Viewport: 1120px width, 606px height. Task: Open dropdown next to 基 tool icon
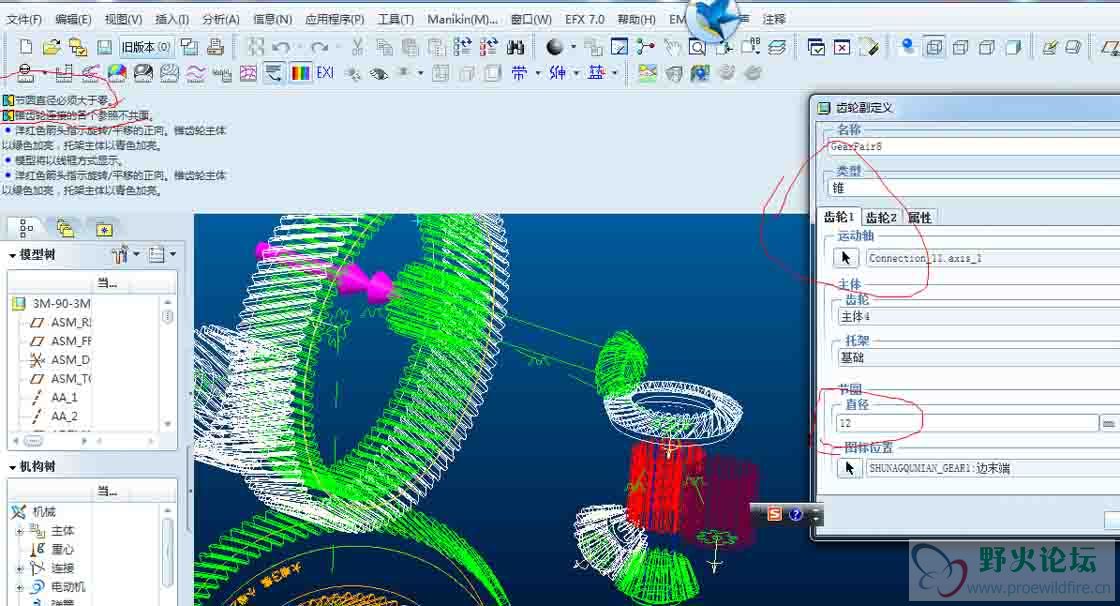[615, 73]
